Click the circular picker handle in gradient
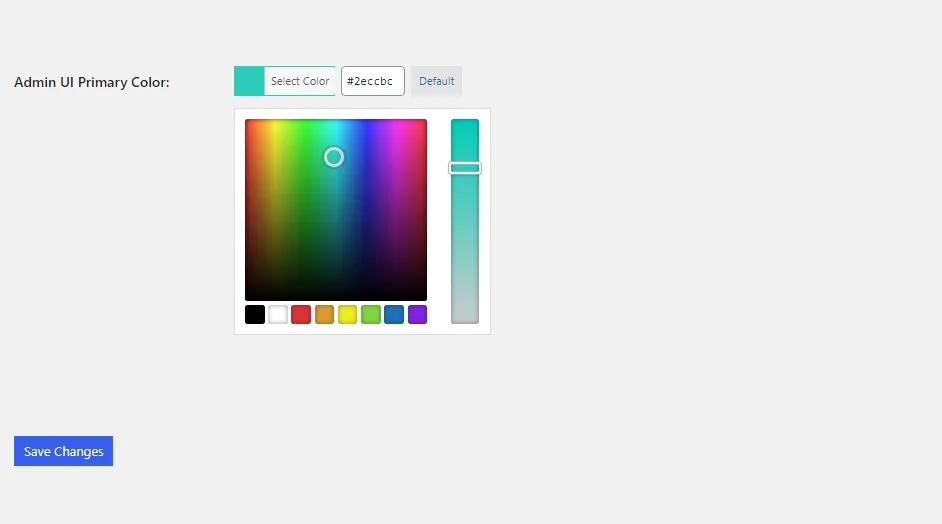 pyautogui.click(x=334, y=157)
